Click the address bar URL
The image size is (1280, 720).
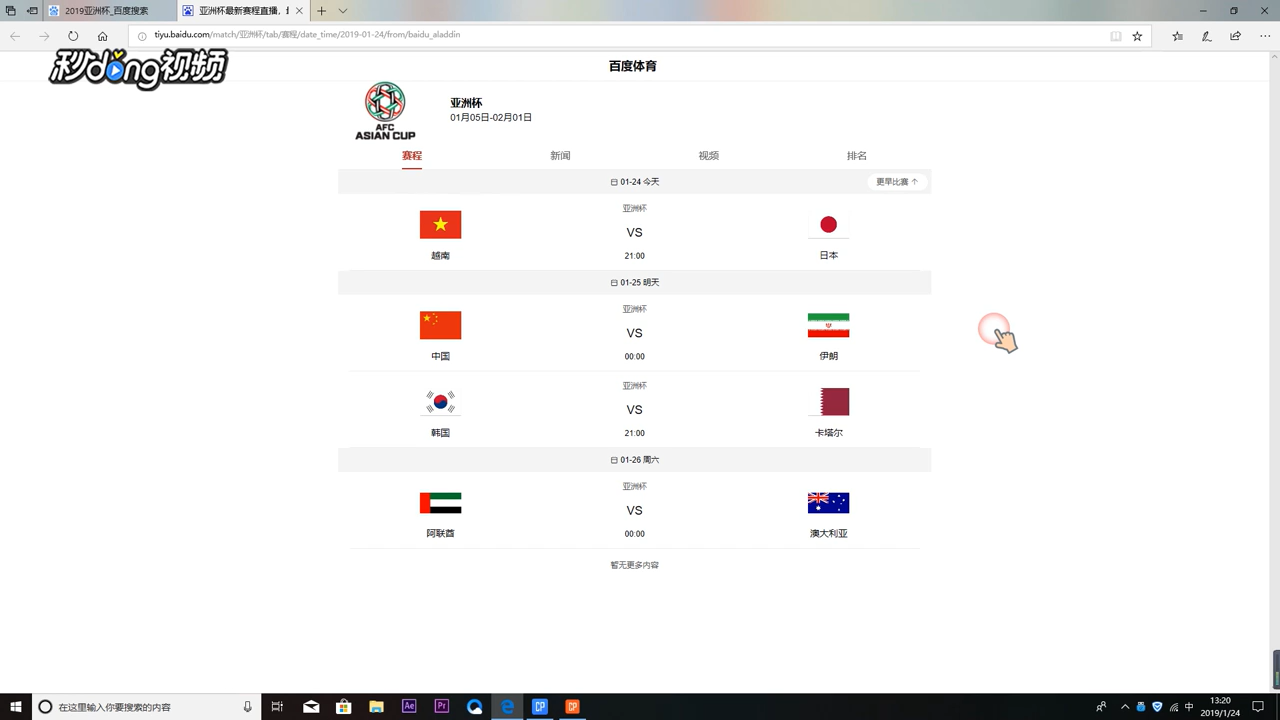pos(307,35)
